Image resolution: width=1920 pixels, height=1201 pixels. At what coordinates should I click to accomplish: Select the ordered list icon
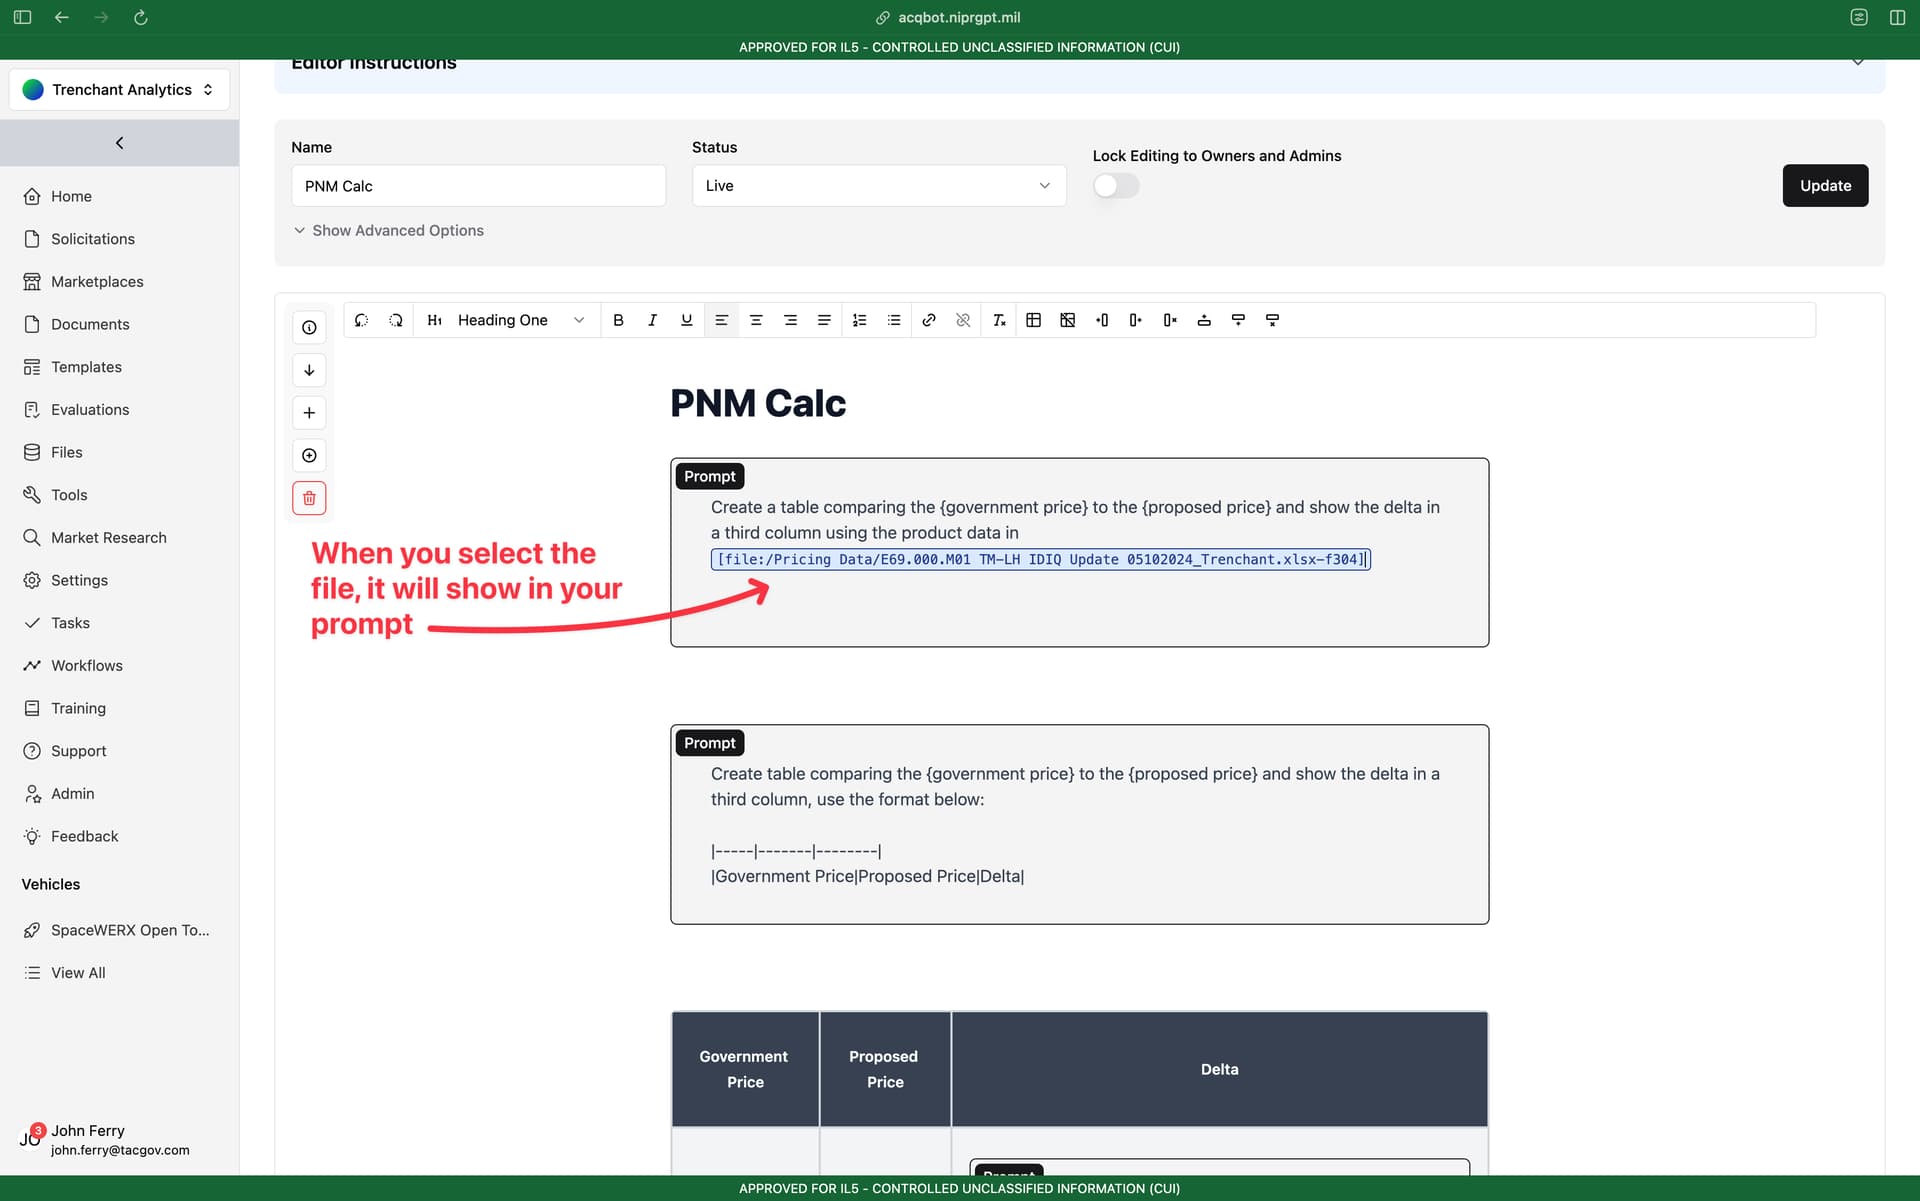(x=859, y=320)
